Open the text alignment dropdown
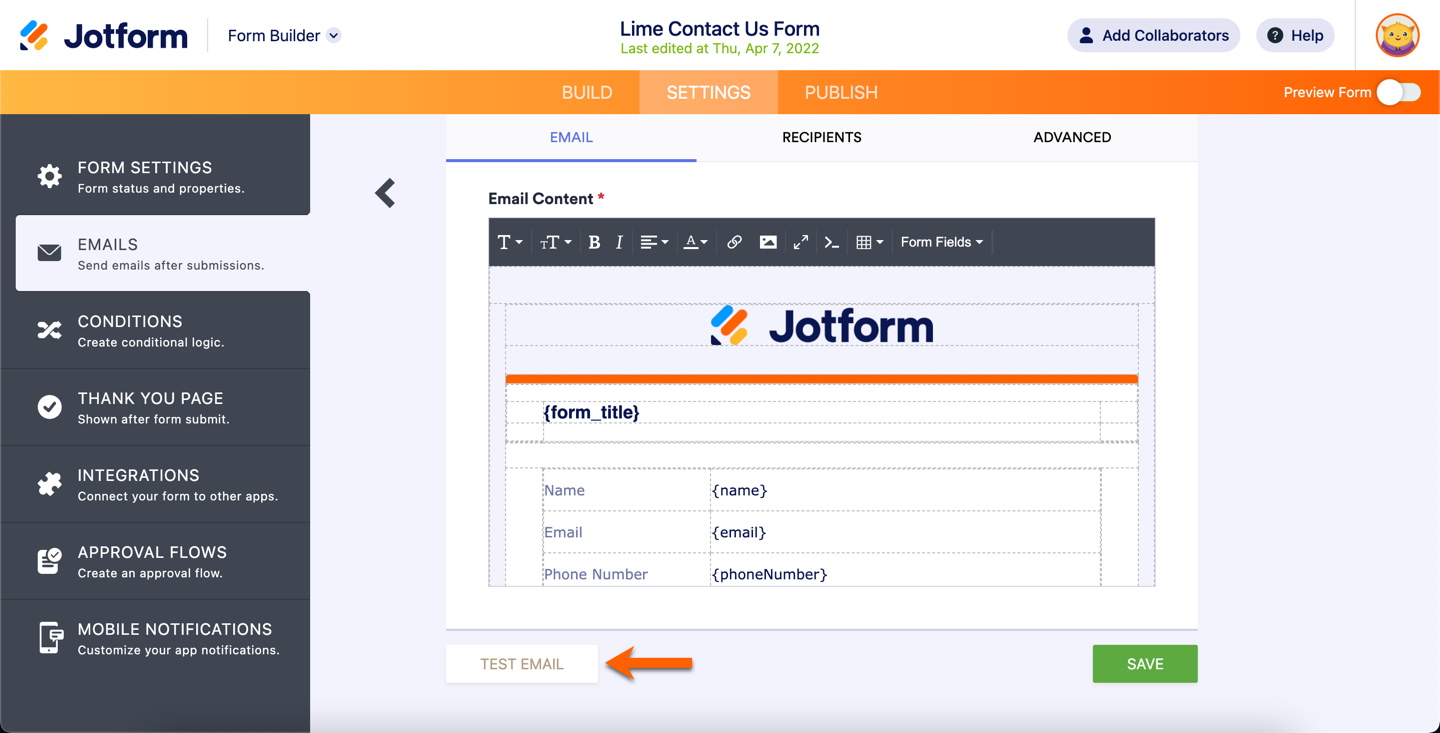Screen dimensions: 1440x733 [x=654, y=242]
